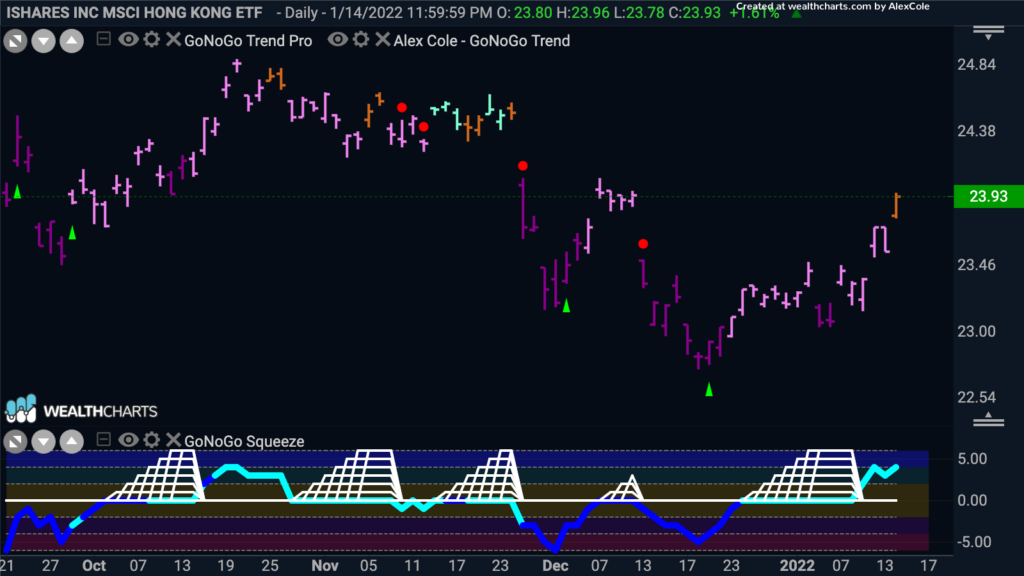1024x576 pixels.
Task: Click the resize icon in Squeeze pane
Action: 15,442
